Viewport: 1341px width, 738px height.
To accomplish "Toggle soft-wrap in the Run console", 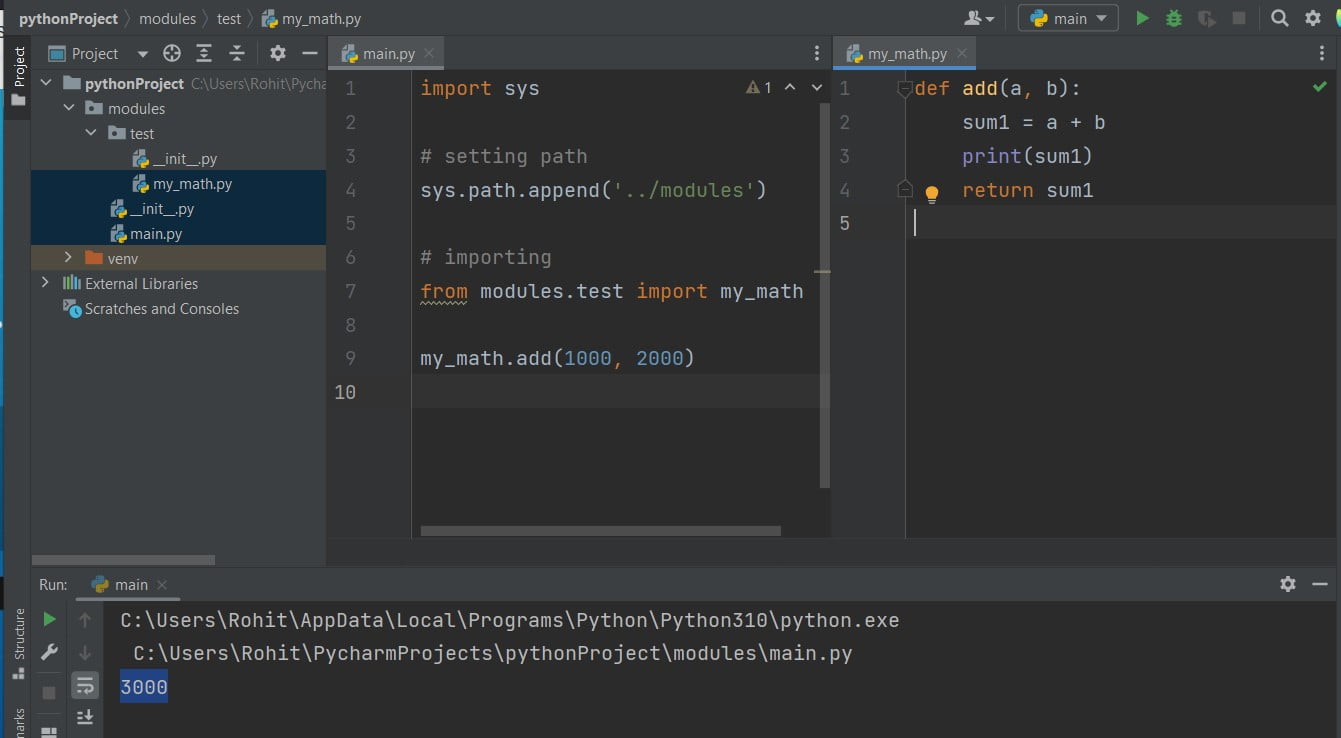I will 85,686.
